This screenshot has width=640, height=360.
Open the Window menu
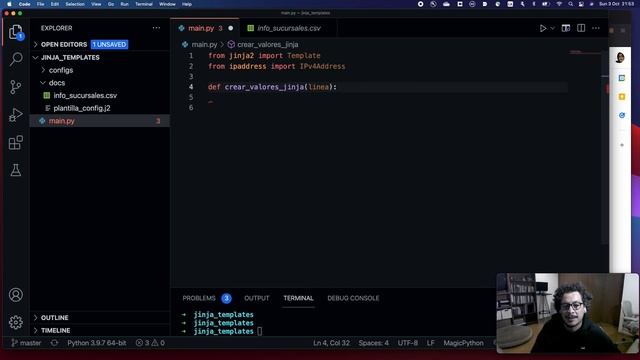click(167, 4)
